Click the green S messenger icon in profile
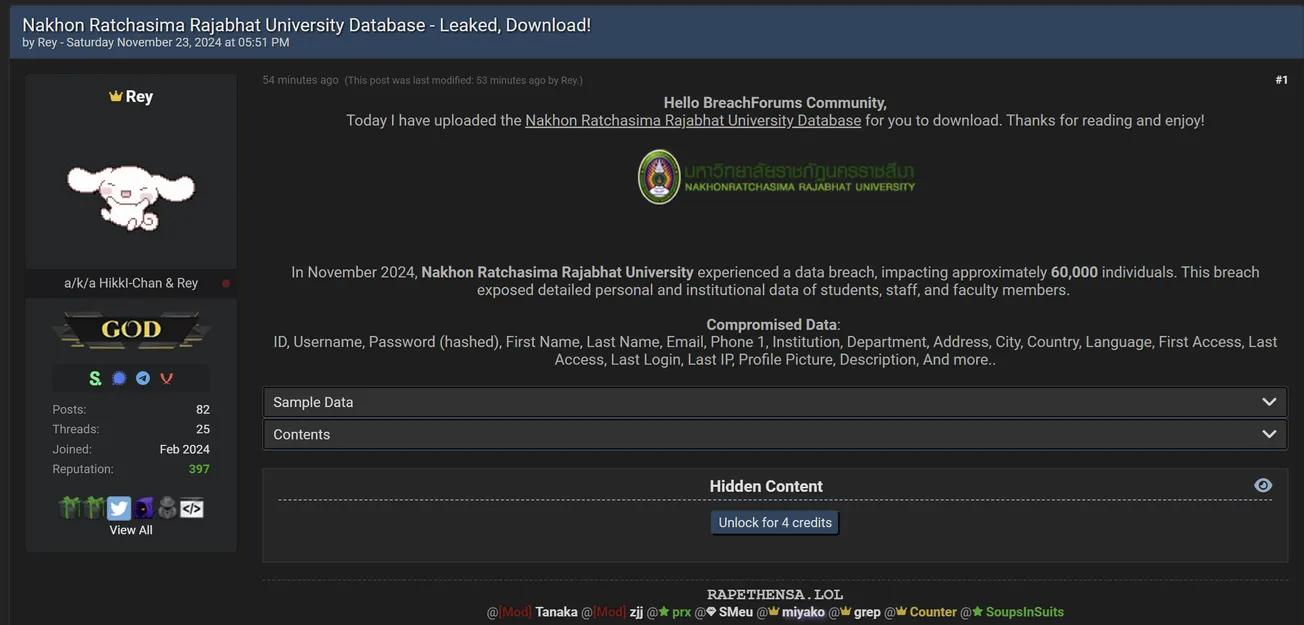The height and width of the screenshot is (625, 1304). (95, 378)
